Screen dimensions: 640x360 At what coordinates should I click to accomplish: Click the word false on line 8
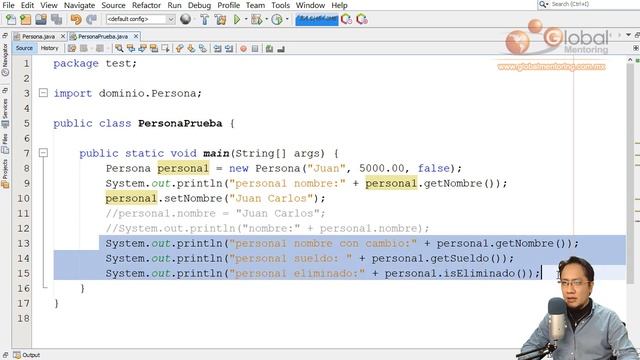point(433,168)
